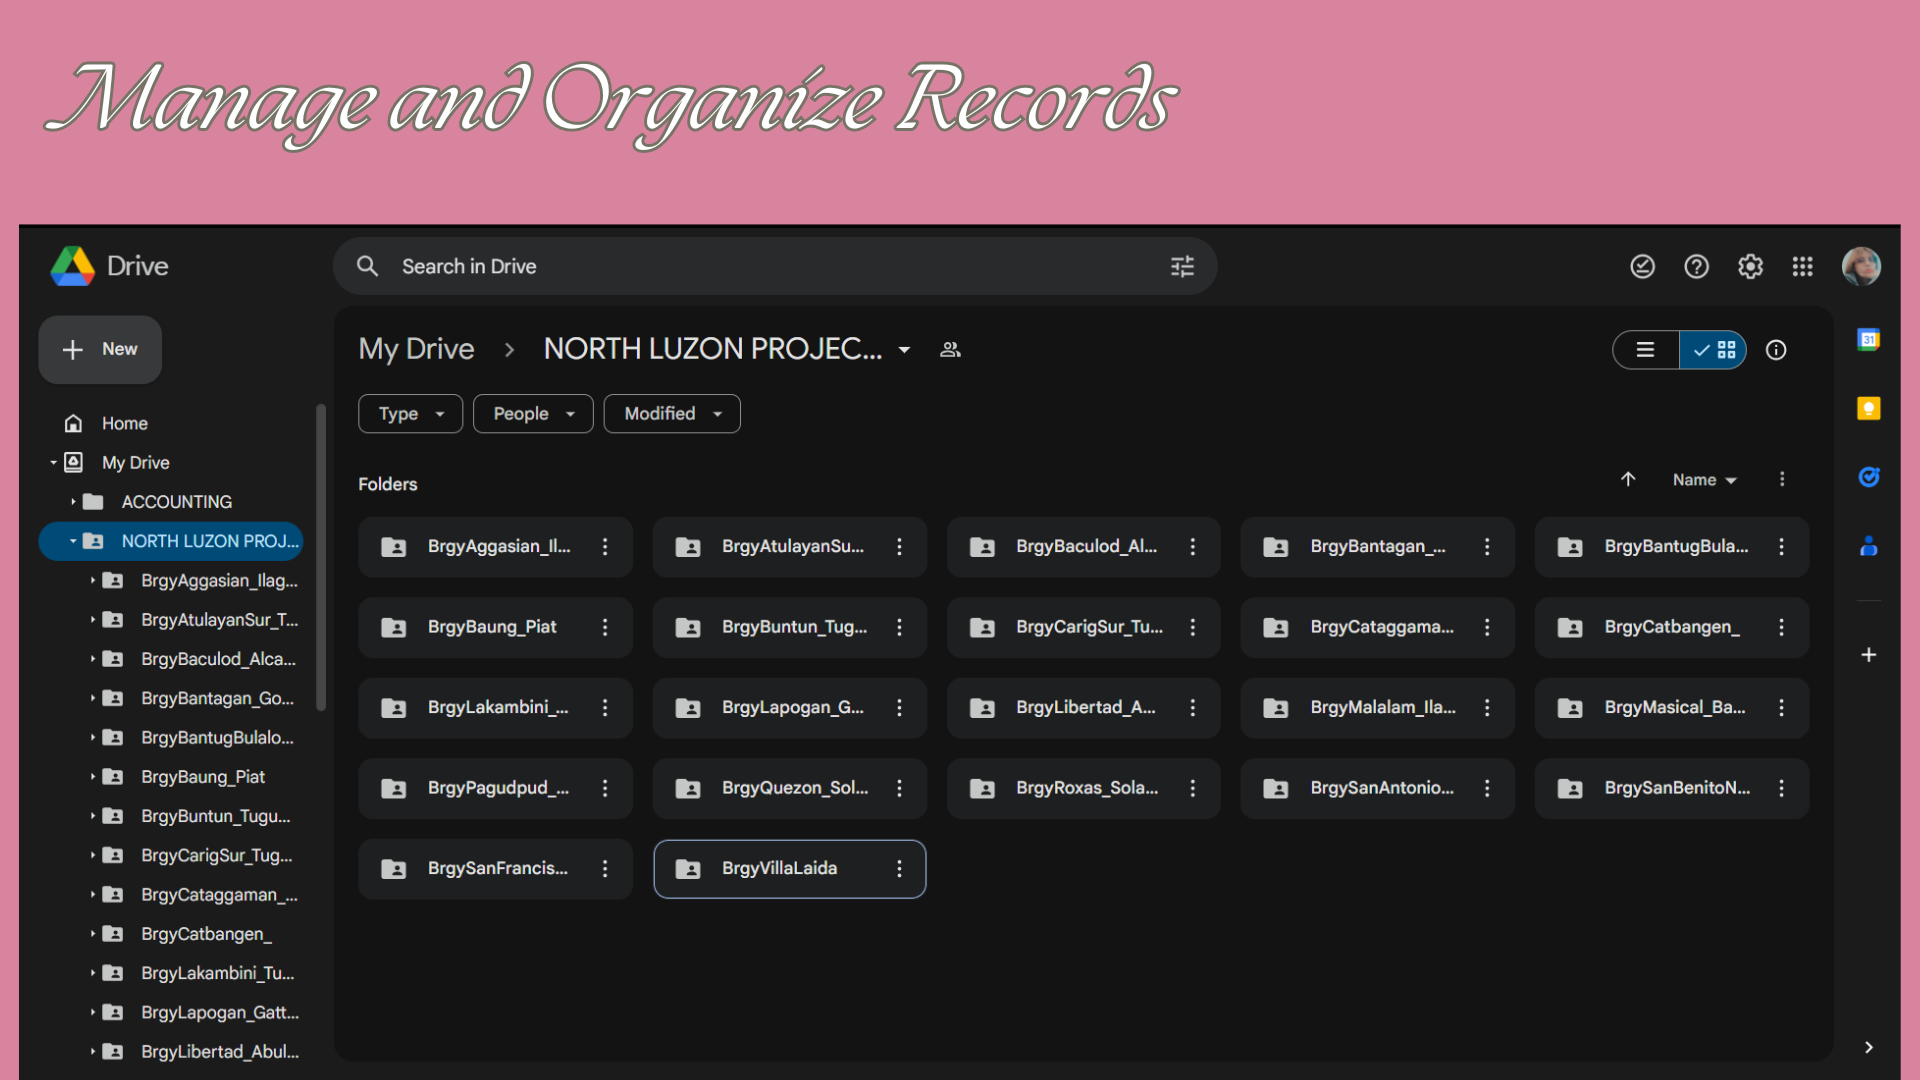Screen dimensions: 1920x1080
Task: Open the Modified filter dropdown
Action: tap(672, 414)
